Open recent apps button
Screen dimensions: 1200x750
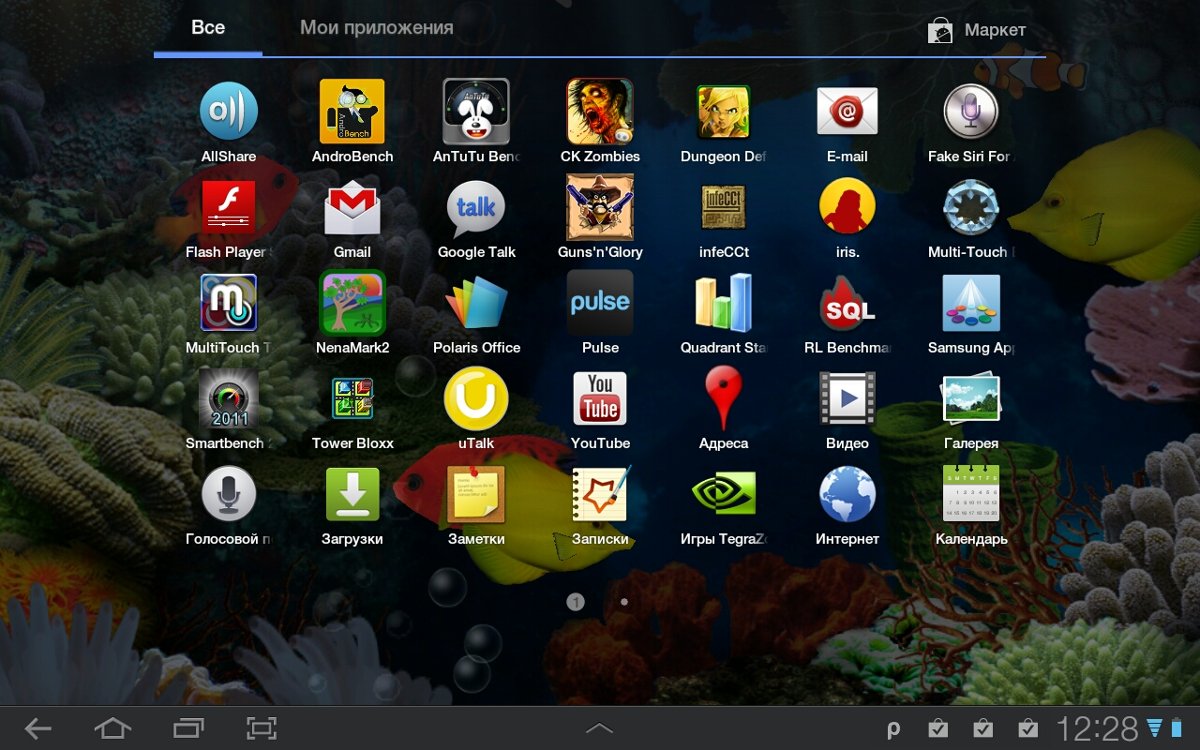pyautogui.click(x=188, y=729)
